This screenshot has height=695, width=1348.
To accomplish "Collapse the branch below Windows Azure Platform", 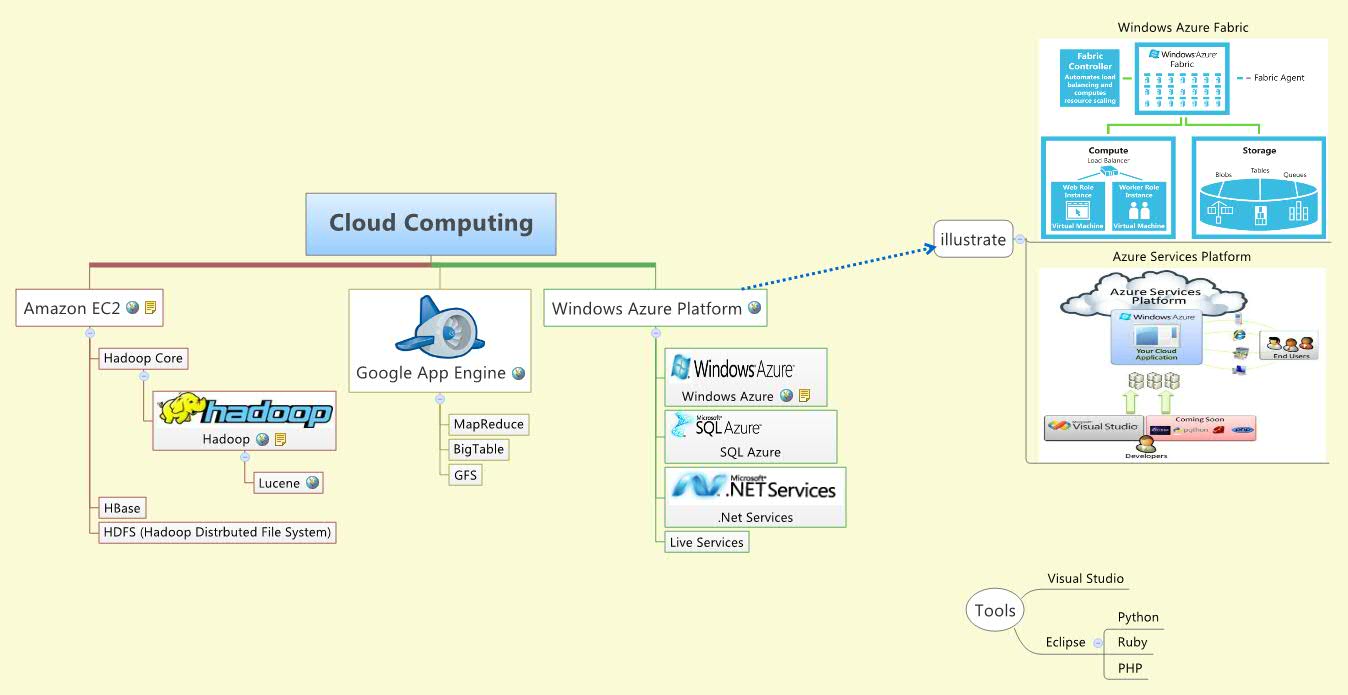I will coord(655,333).
